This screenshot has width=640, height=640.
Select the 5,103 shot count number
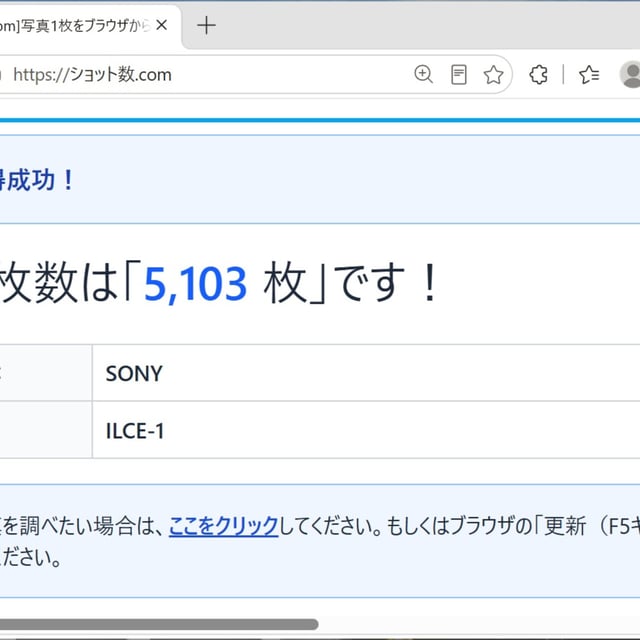[196, 283]
